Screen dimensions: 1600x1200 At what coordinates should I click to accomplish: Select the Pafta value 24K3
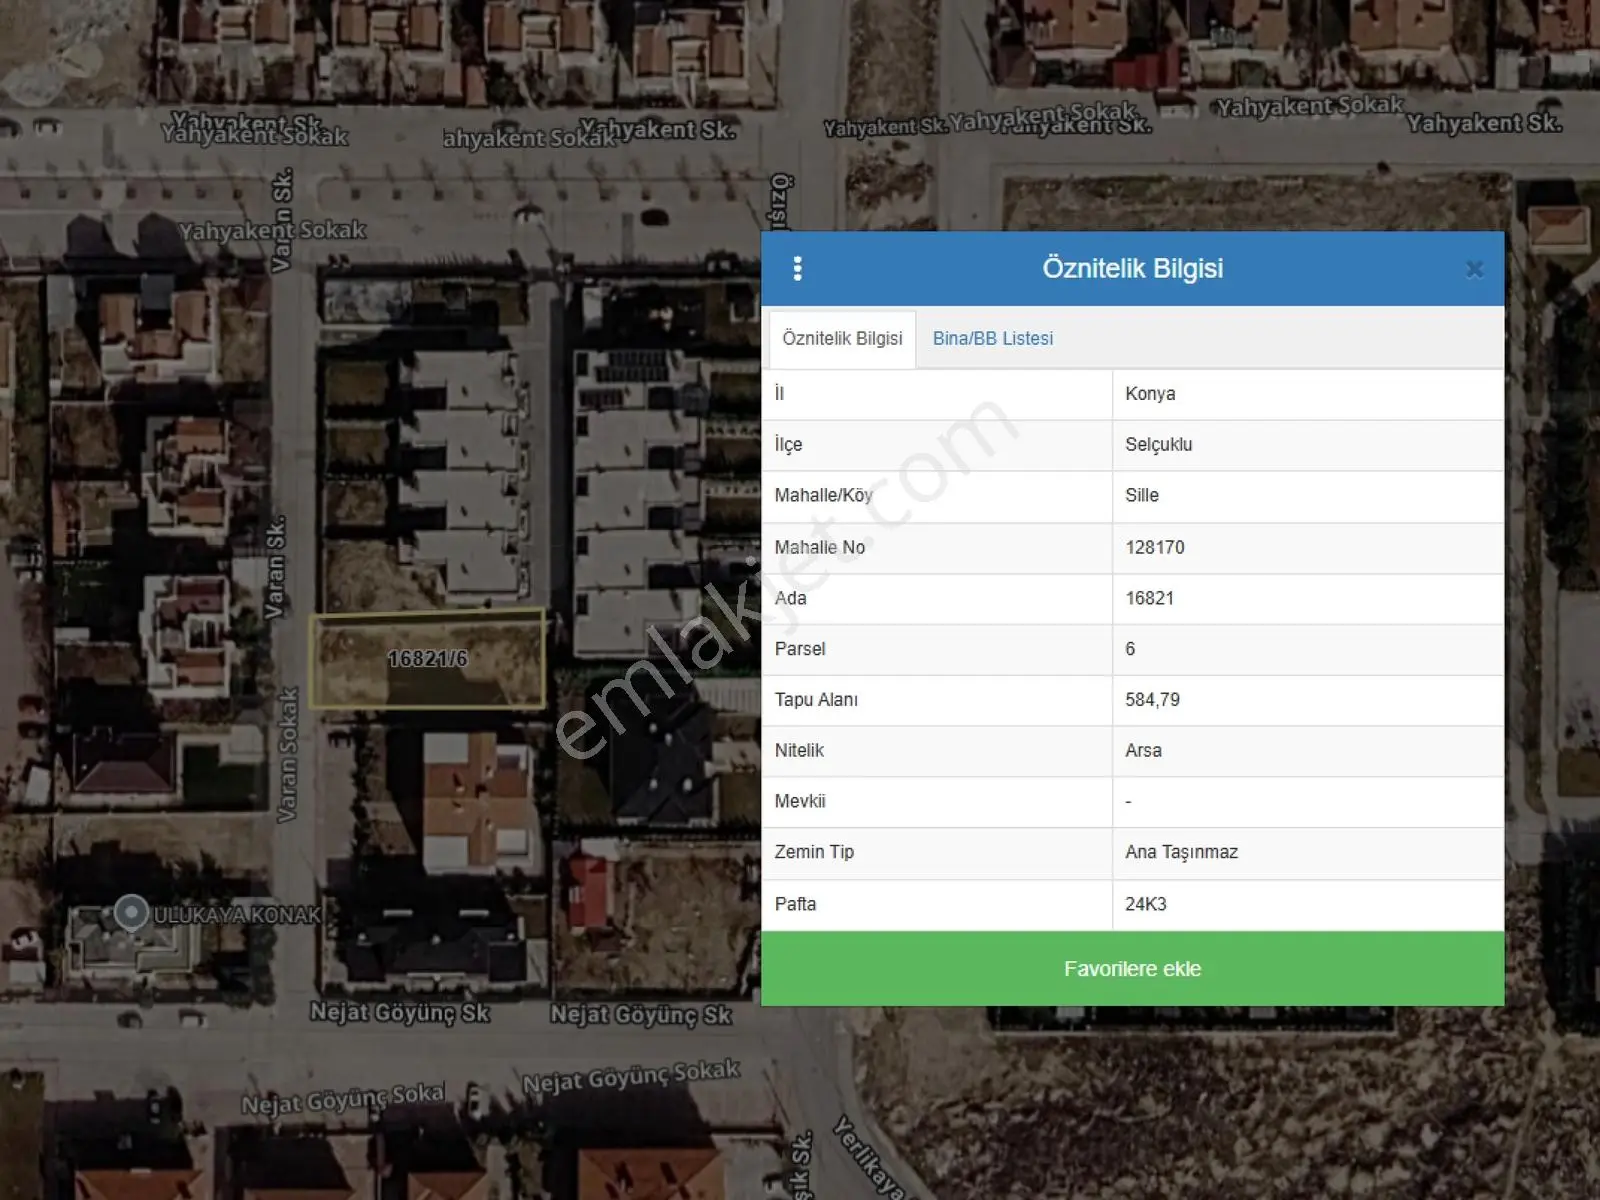(1145, 904)
